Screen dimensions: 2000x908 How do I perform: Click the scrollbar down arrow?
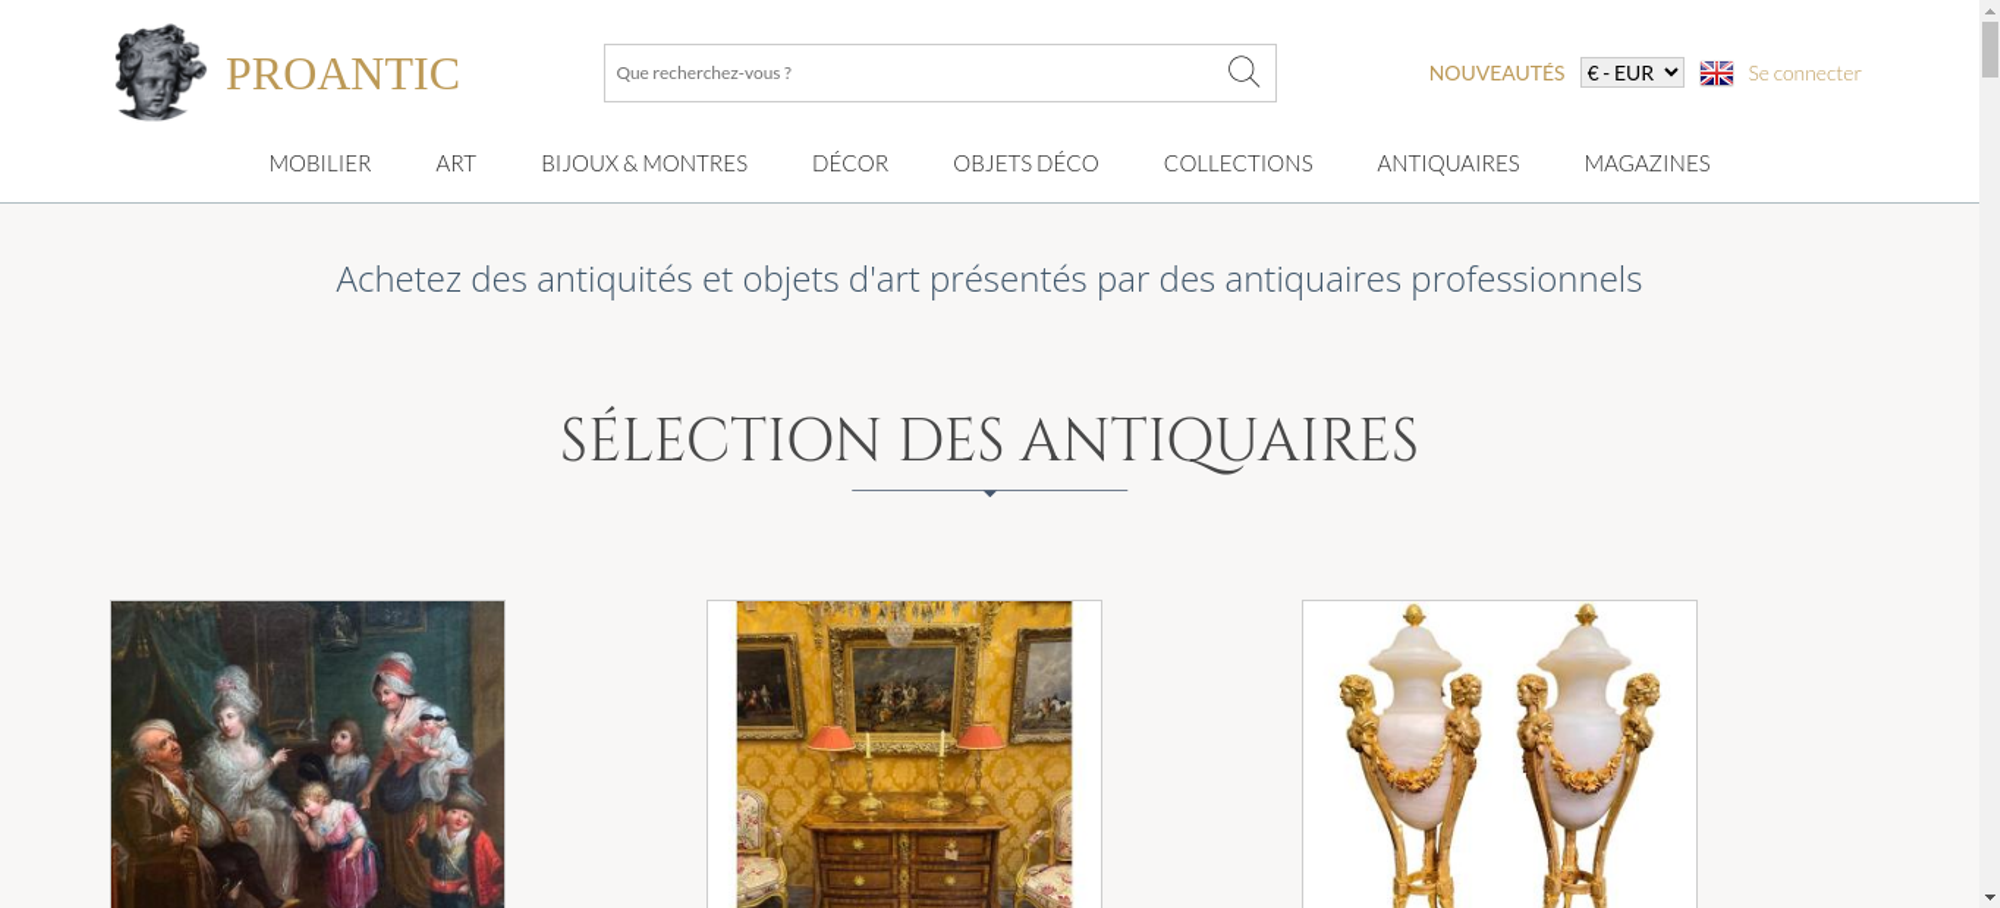pos(1990,898)
